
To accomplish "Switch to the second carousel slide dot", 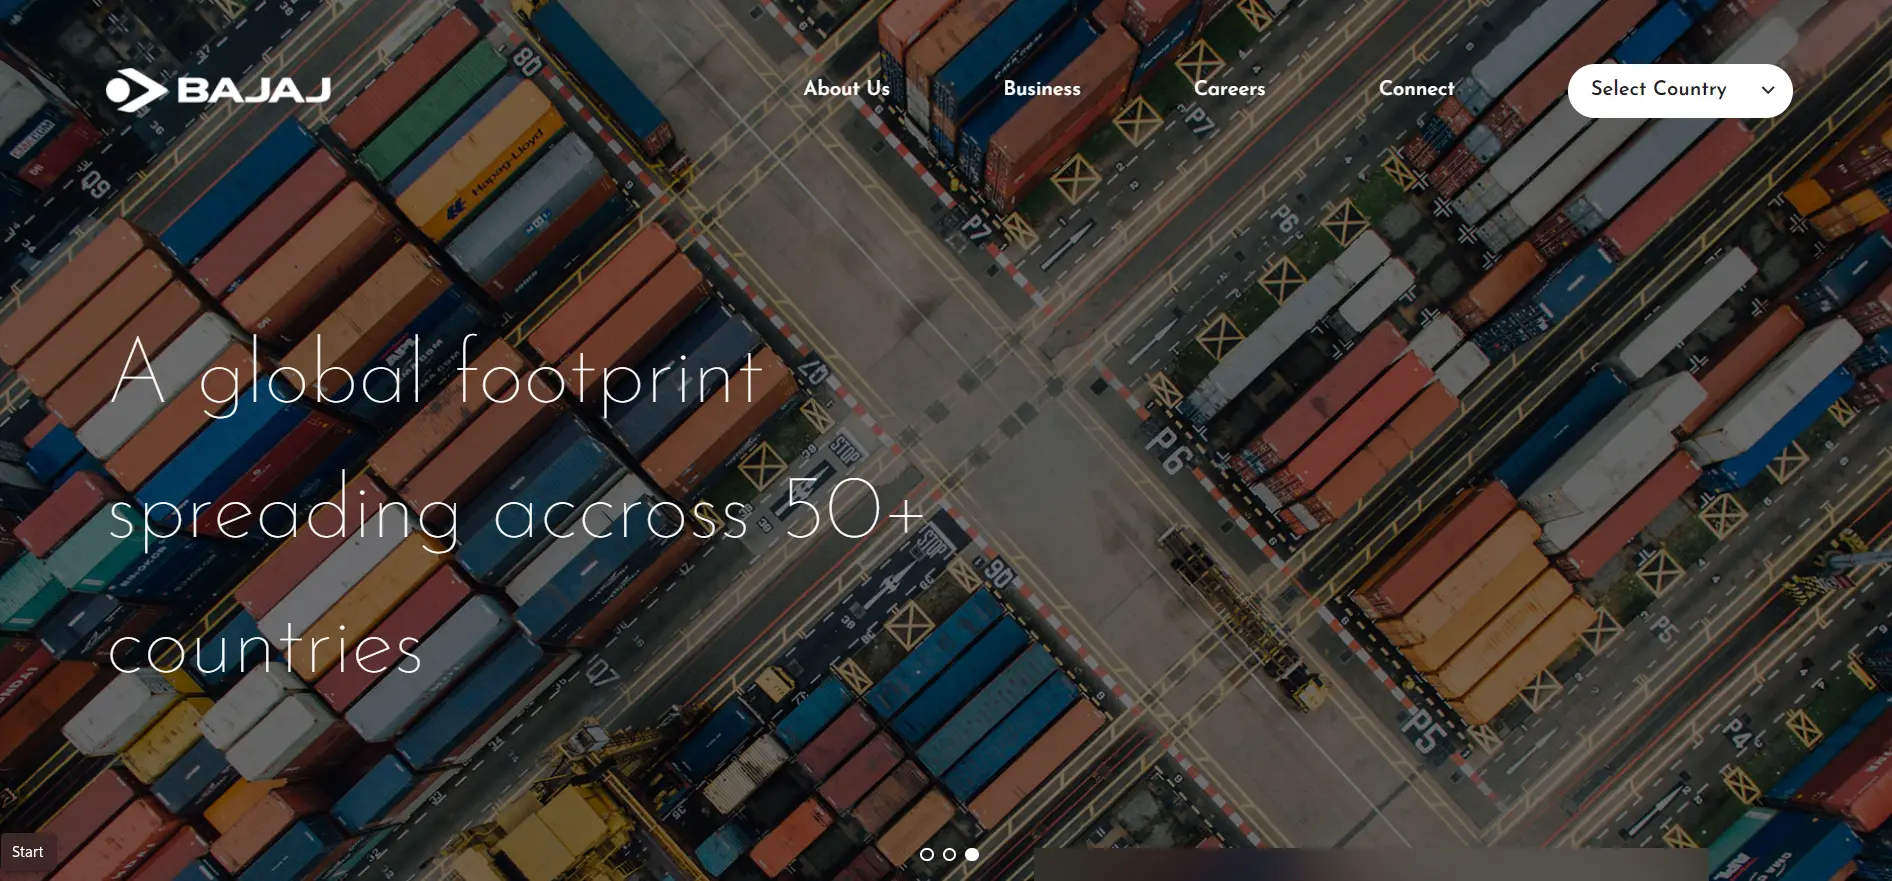I will coord(949,854).
